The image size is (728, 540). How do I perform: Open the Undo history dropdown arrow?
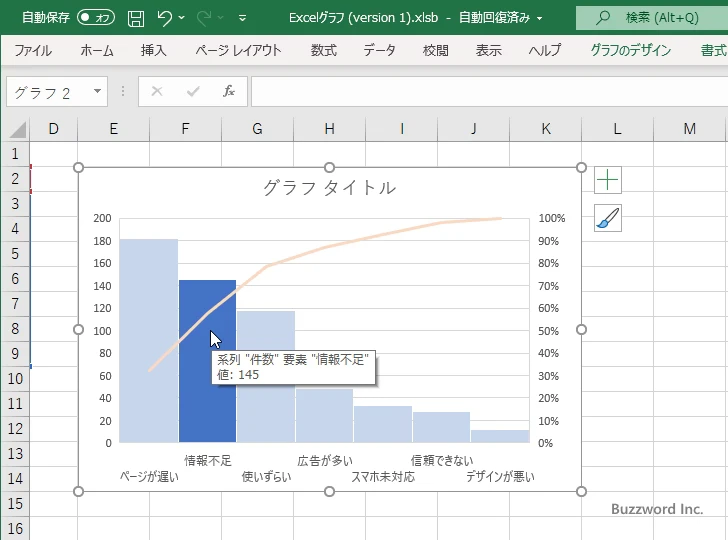pyautogui.click(x=182, y=18)
